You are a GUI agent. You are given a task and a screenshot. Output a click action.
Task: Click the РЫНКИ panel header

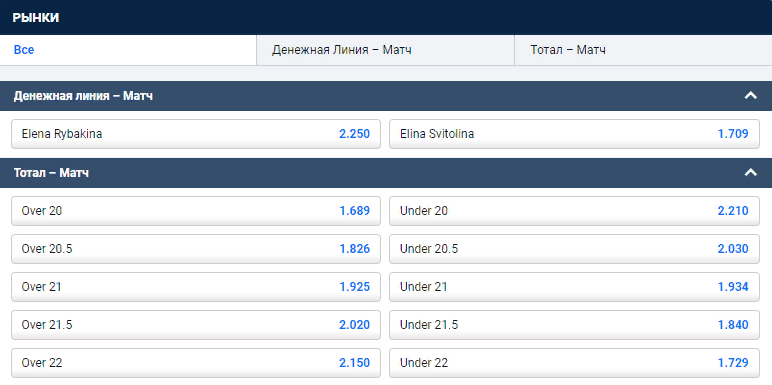point(386,17)
